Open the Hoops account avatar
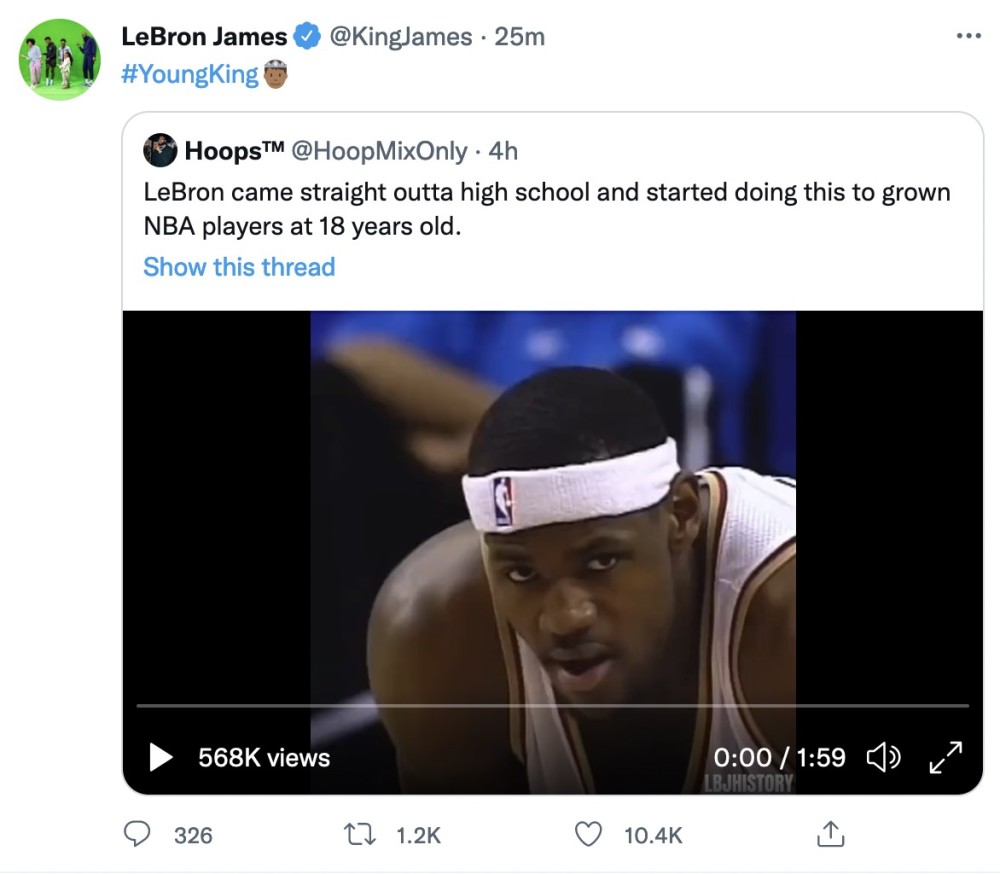This screenshot has width=1000, height=874. [x=160, y=150]
